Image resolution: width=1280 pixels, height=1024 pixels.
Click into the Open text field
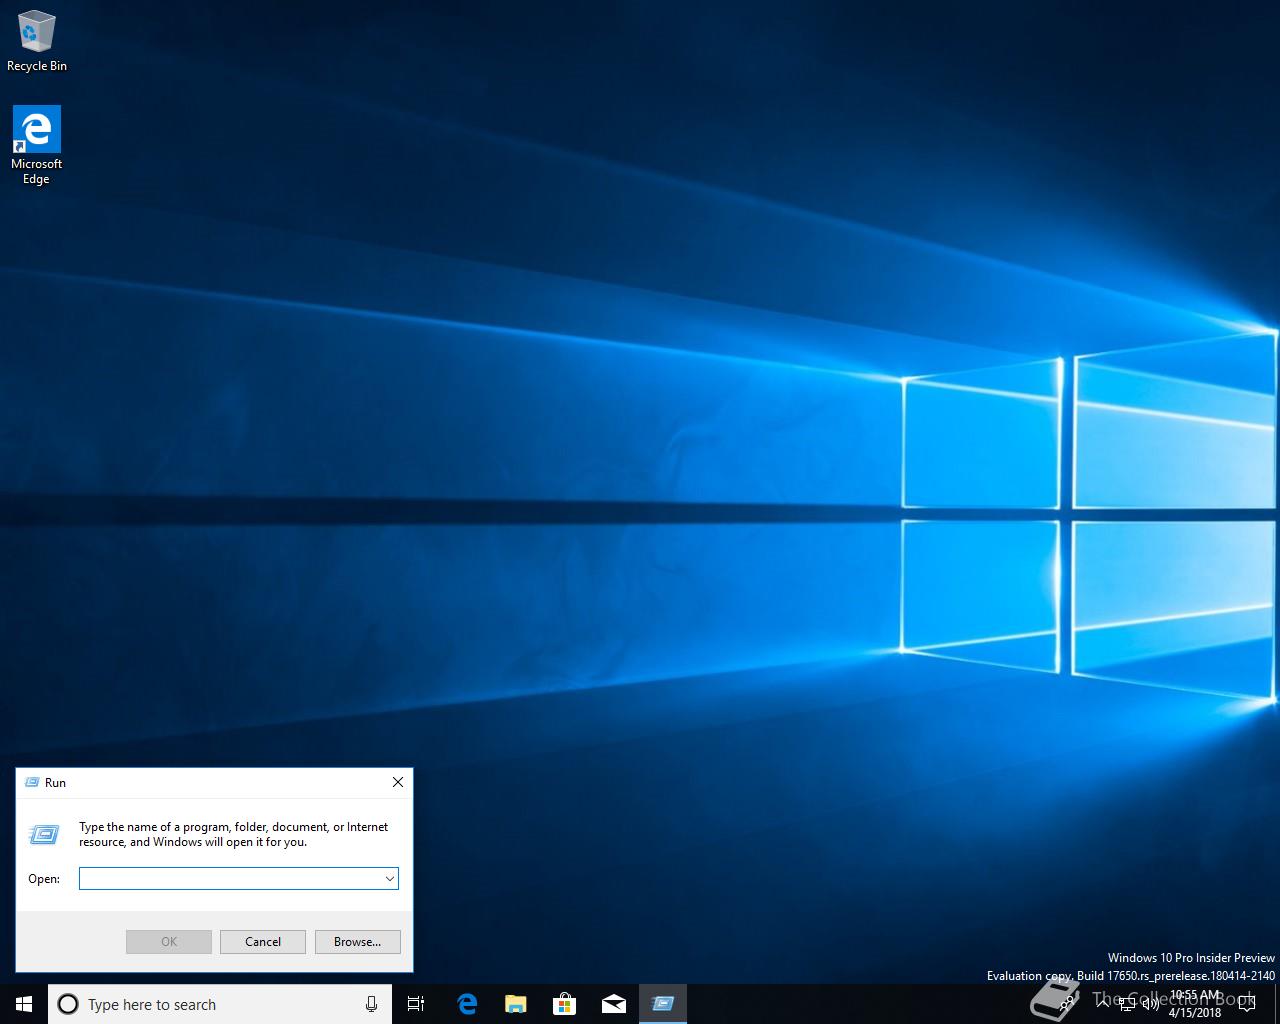click(231, 879)
